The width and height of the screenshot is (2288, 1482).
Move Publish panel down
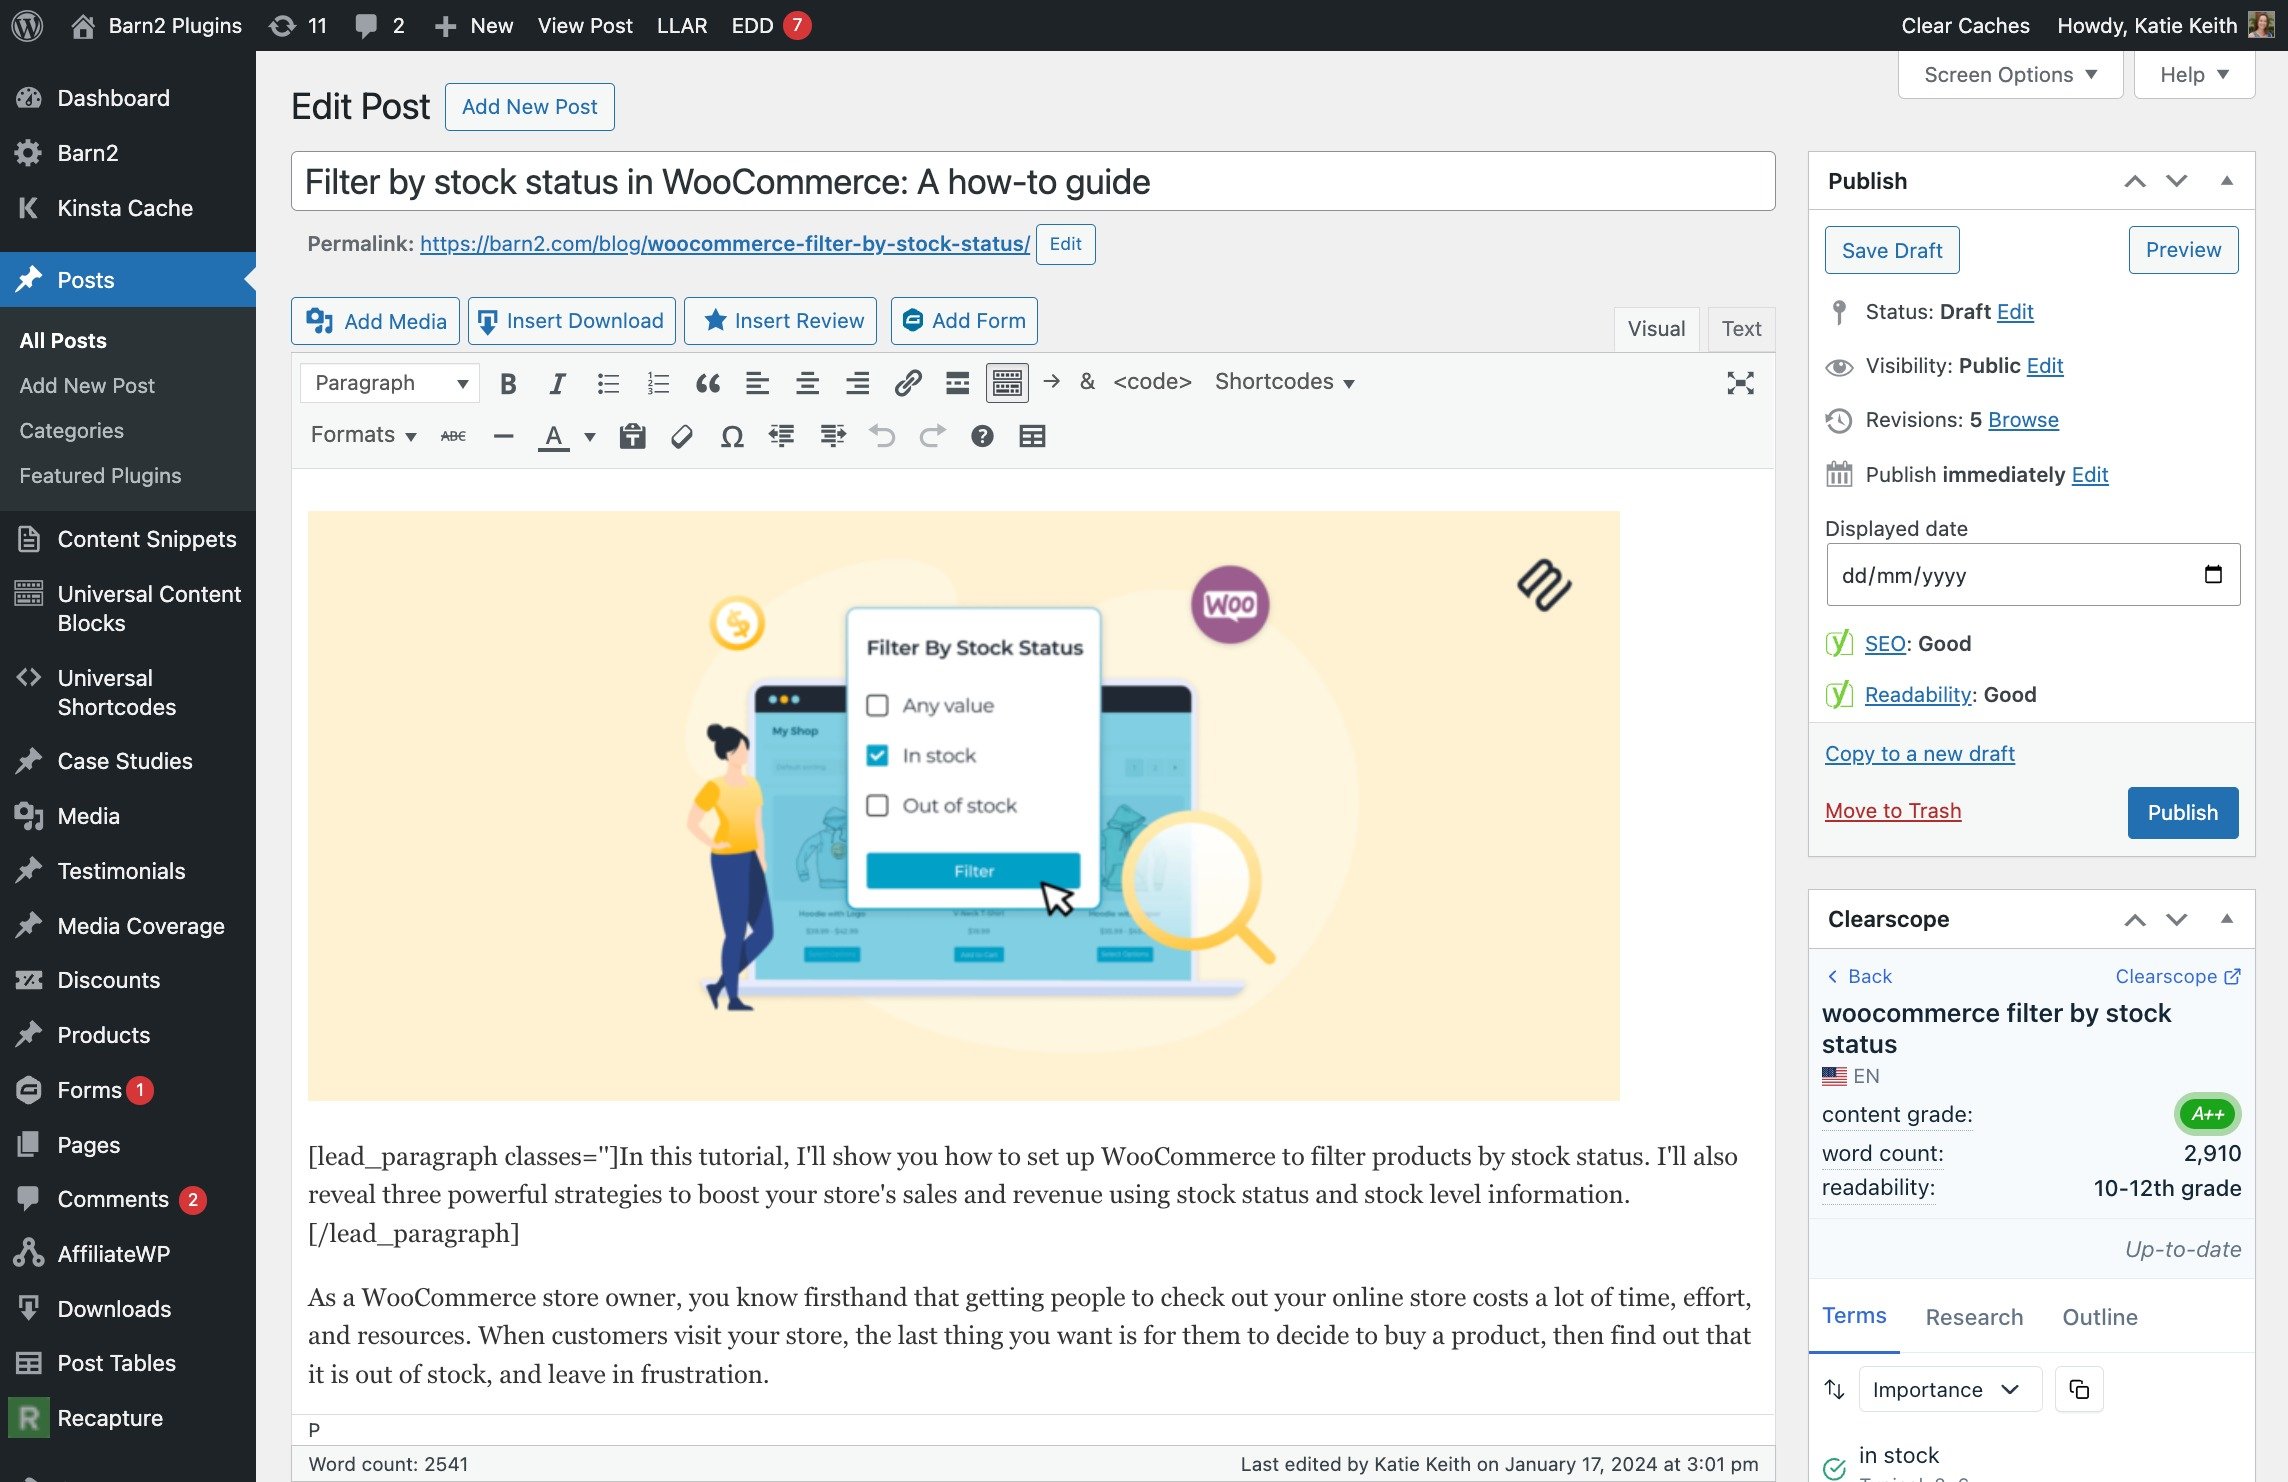tap(2177, 181)
